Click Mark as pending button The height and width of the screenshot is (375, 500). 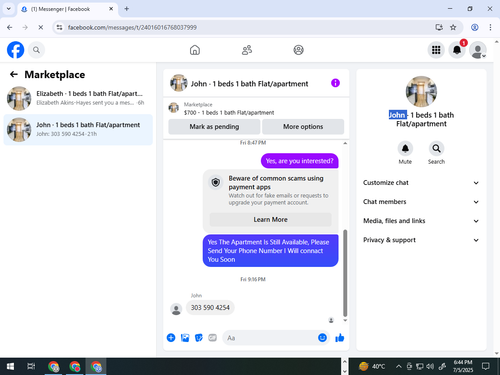pos(214,127)
